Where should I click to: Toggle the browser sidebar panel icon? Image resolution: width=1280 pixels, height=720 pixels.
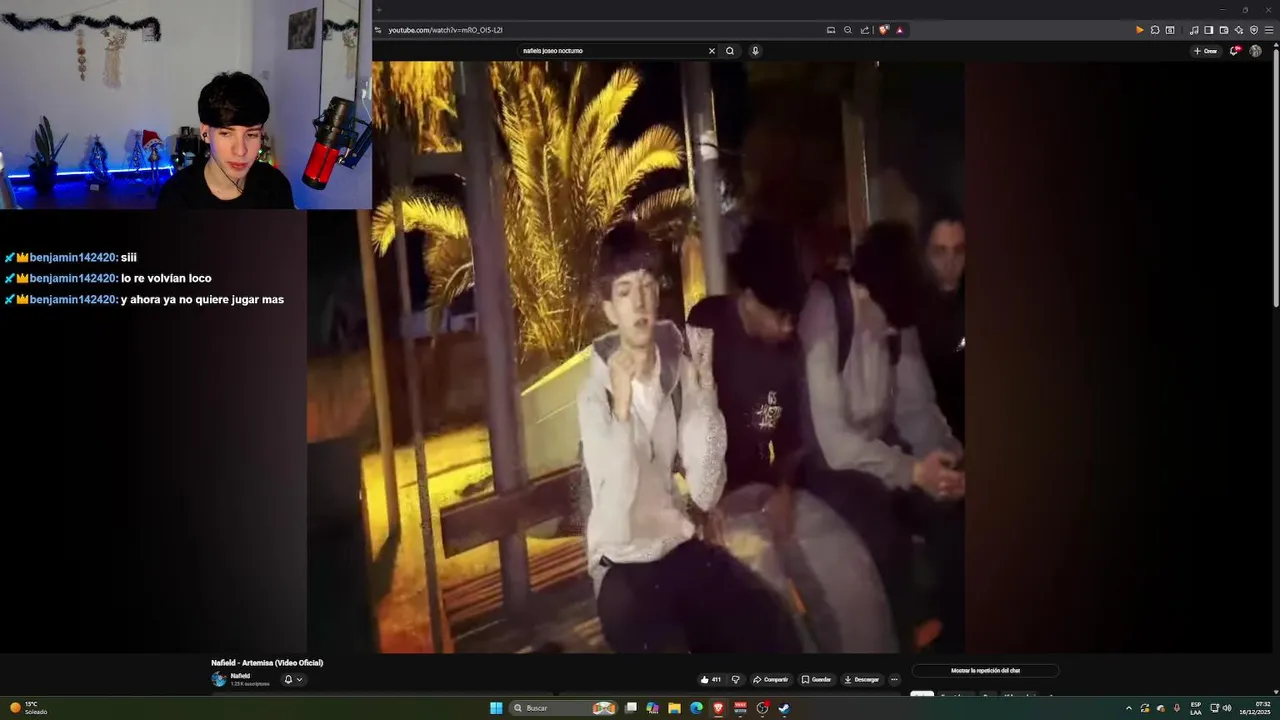click(x=1209, y=30)
